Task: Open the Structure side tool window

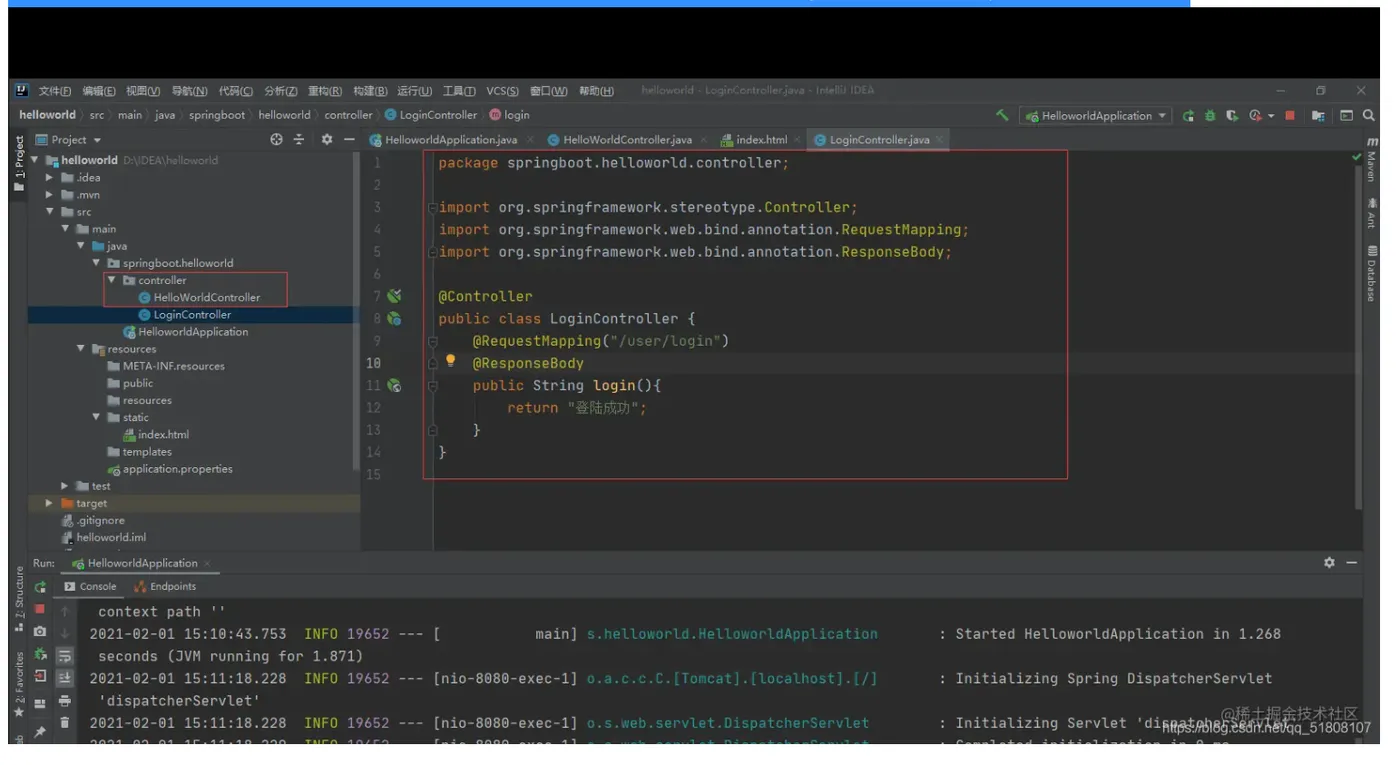Action: [x=18, y=598]
